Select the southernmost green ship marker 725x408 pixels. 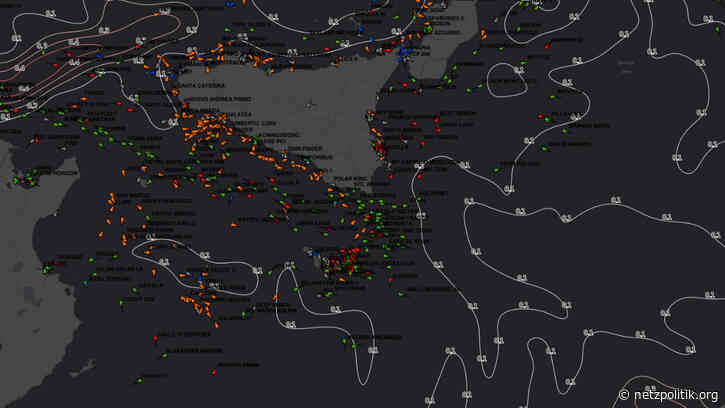coord(140,377)
